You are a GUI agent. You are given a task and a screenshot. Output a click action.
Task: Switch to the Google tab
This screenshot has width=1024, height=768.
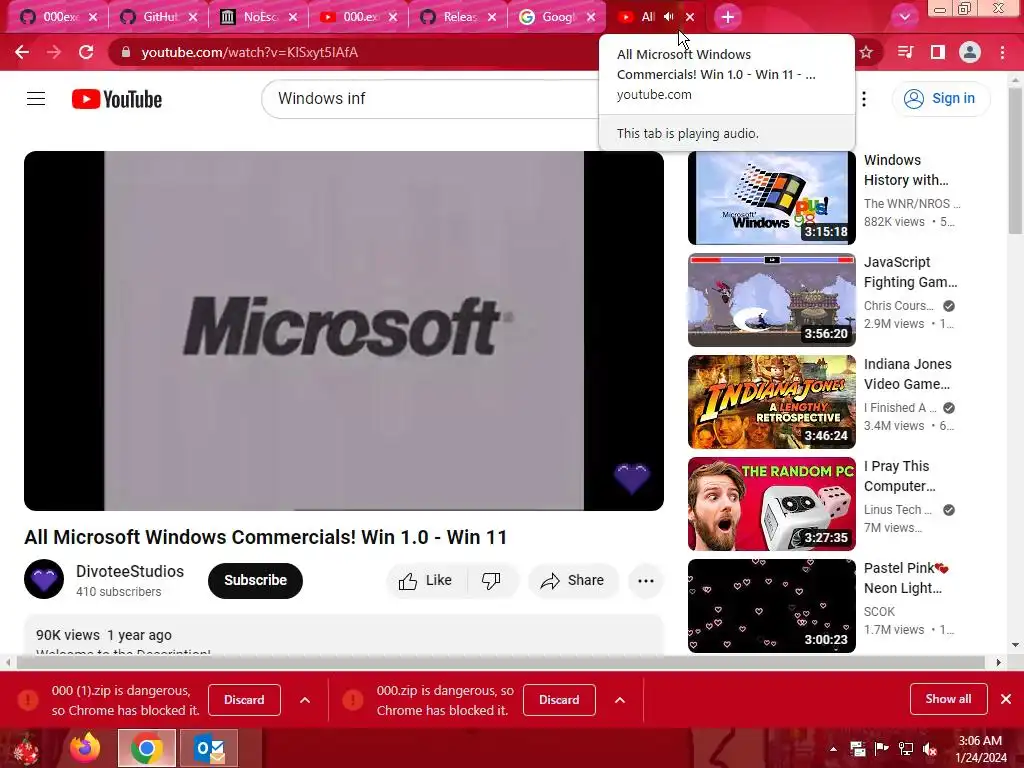click(x=556, y=17)
